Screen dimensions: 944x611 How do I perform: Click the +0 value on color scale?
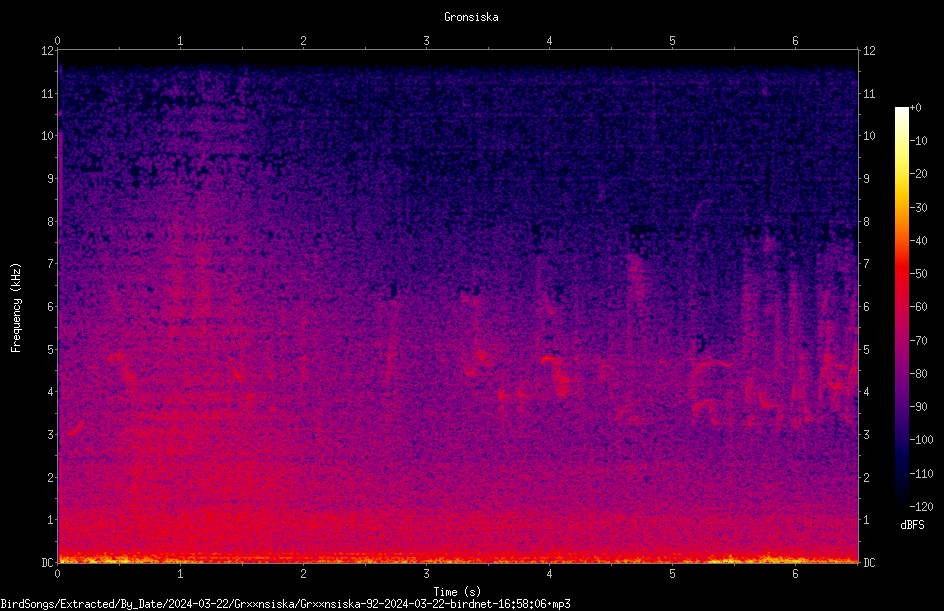(915, 108)
